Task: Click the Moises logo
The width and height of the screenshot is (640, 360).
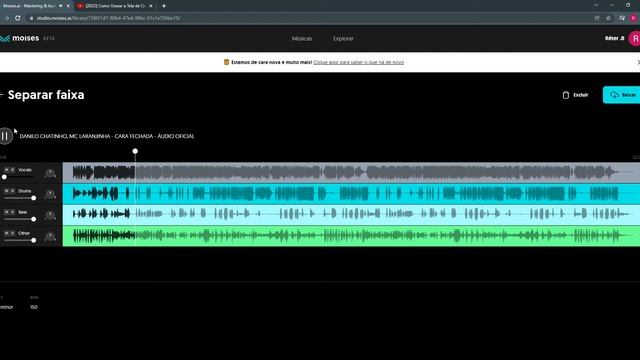Action: pos(20,38)
